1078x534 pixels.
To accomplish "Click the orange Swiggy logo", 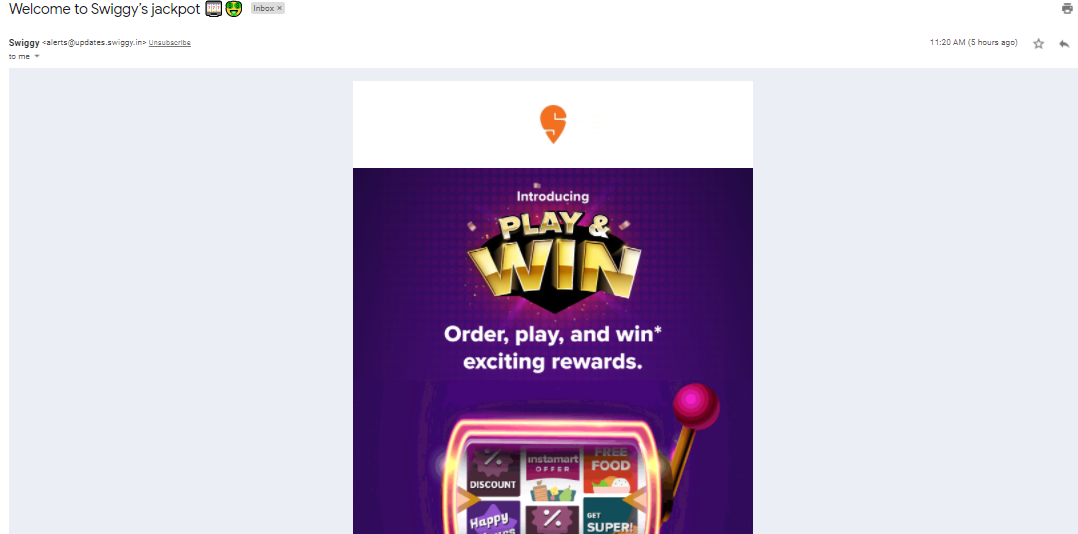I will [553, 124].
